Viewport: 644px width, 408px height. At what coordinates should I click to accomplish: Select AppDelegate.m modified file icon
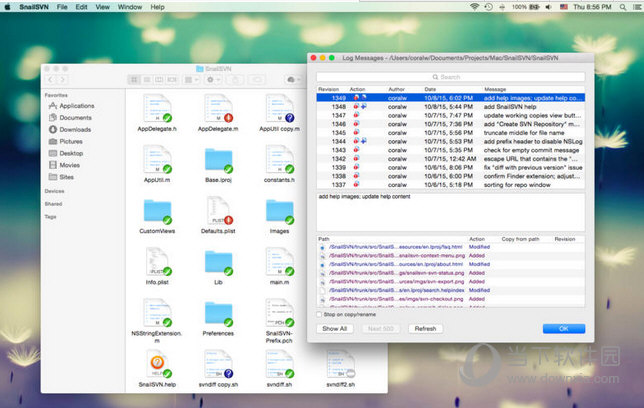point(218,108)
